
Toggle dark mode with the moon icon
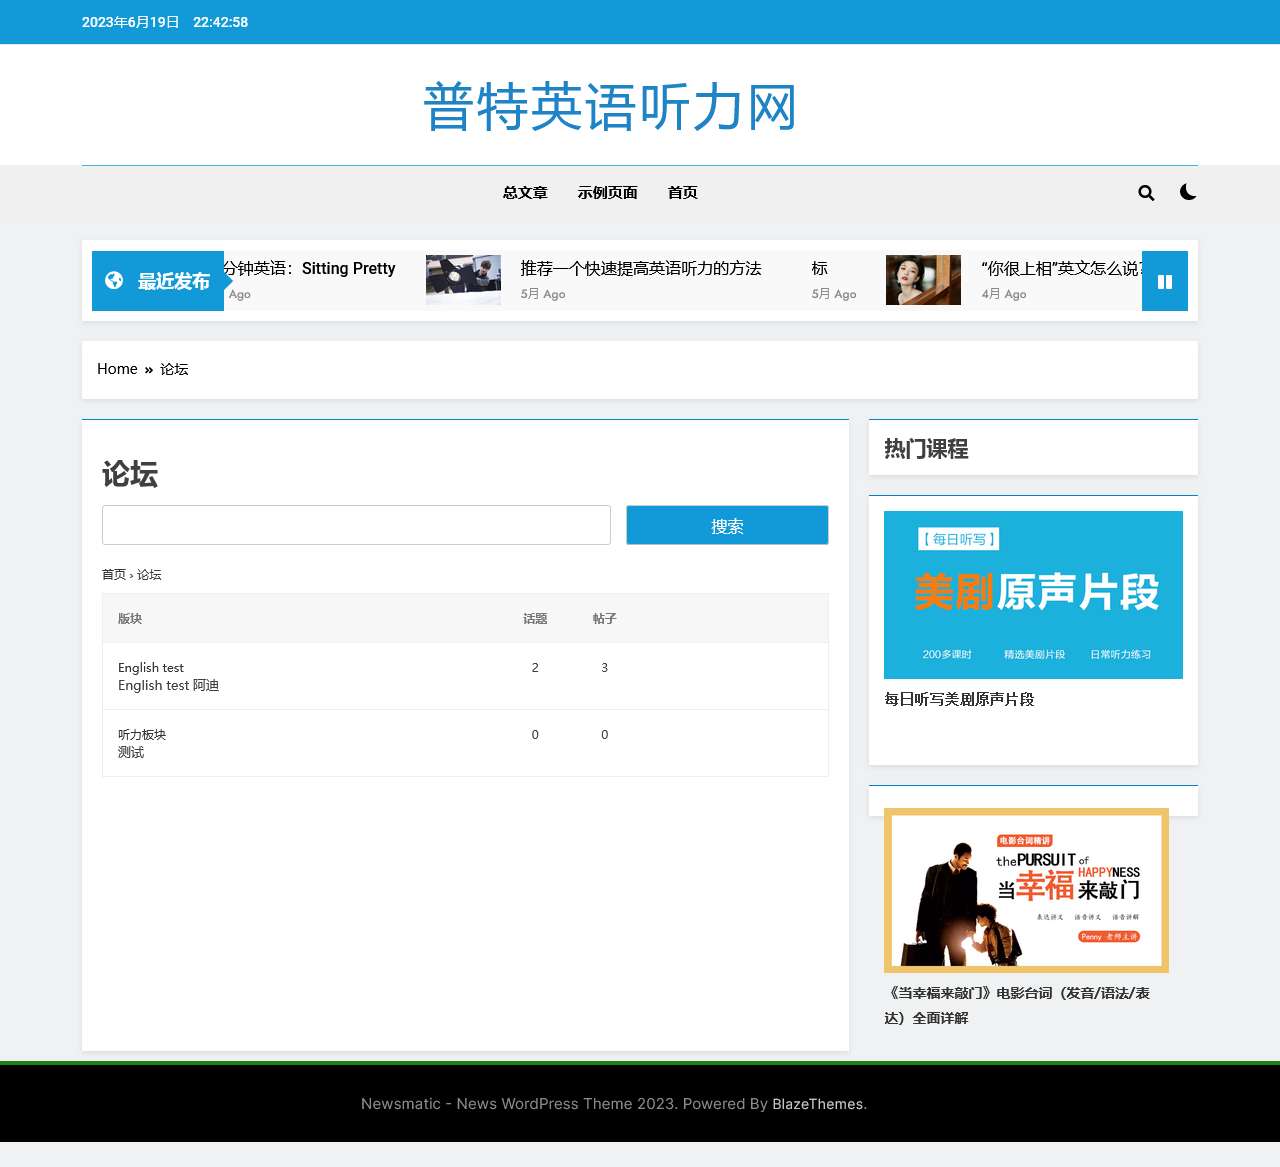point(1188,192)
